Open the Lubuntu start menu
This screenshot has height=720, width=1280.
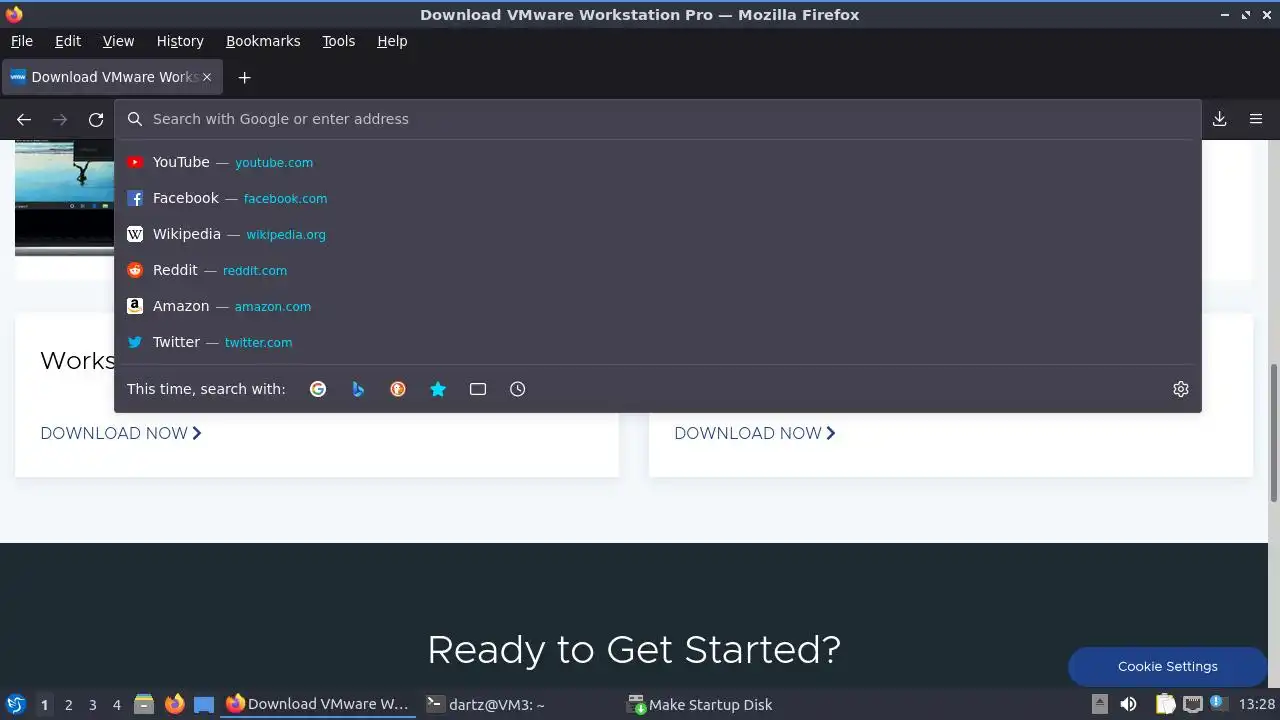coord(15,704)
